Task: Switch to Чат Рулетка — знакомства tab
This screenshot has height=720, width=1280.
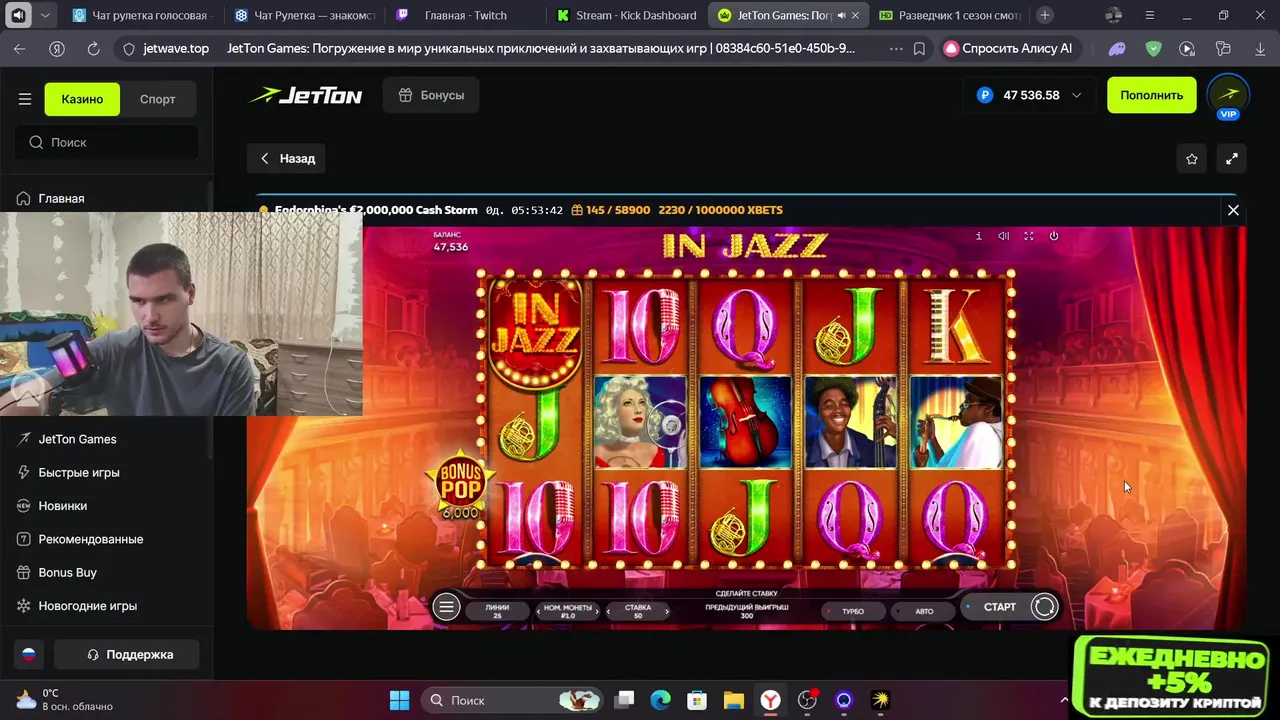Action: pyautogui.click(x=304, y=15)
